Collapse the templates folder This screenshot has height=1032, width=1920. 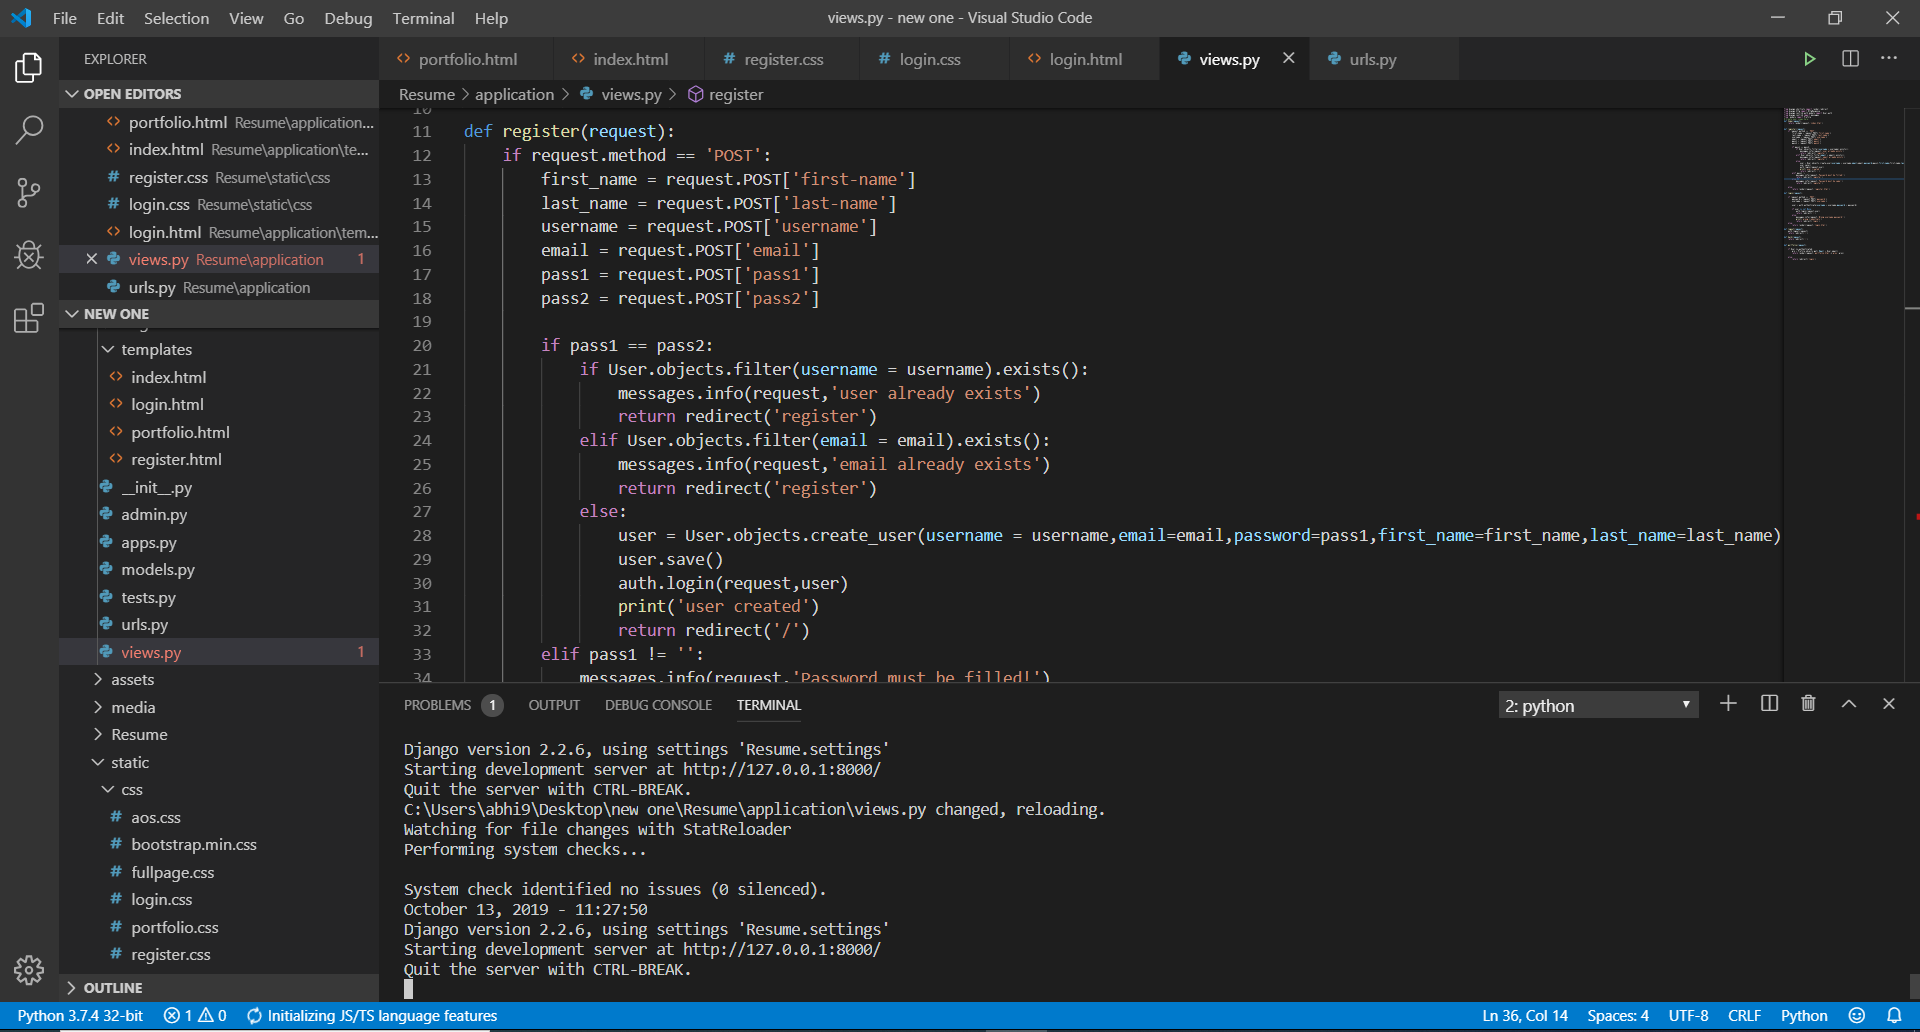156,349
